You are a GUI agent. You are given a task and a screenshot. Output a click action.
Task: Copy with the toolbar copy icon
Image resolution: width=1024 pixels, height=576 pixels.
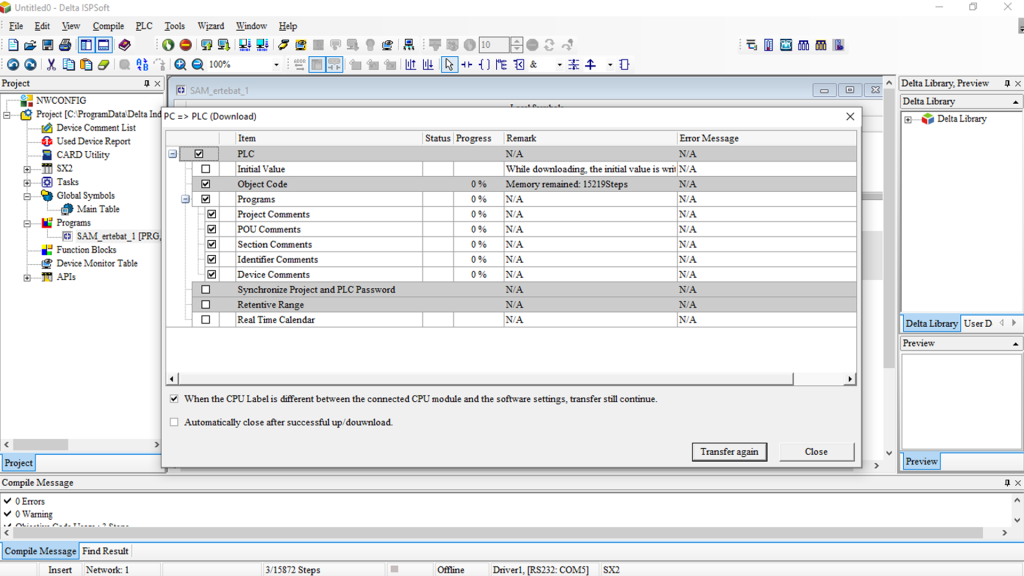(69, 65)
